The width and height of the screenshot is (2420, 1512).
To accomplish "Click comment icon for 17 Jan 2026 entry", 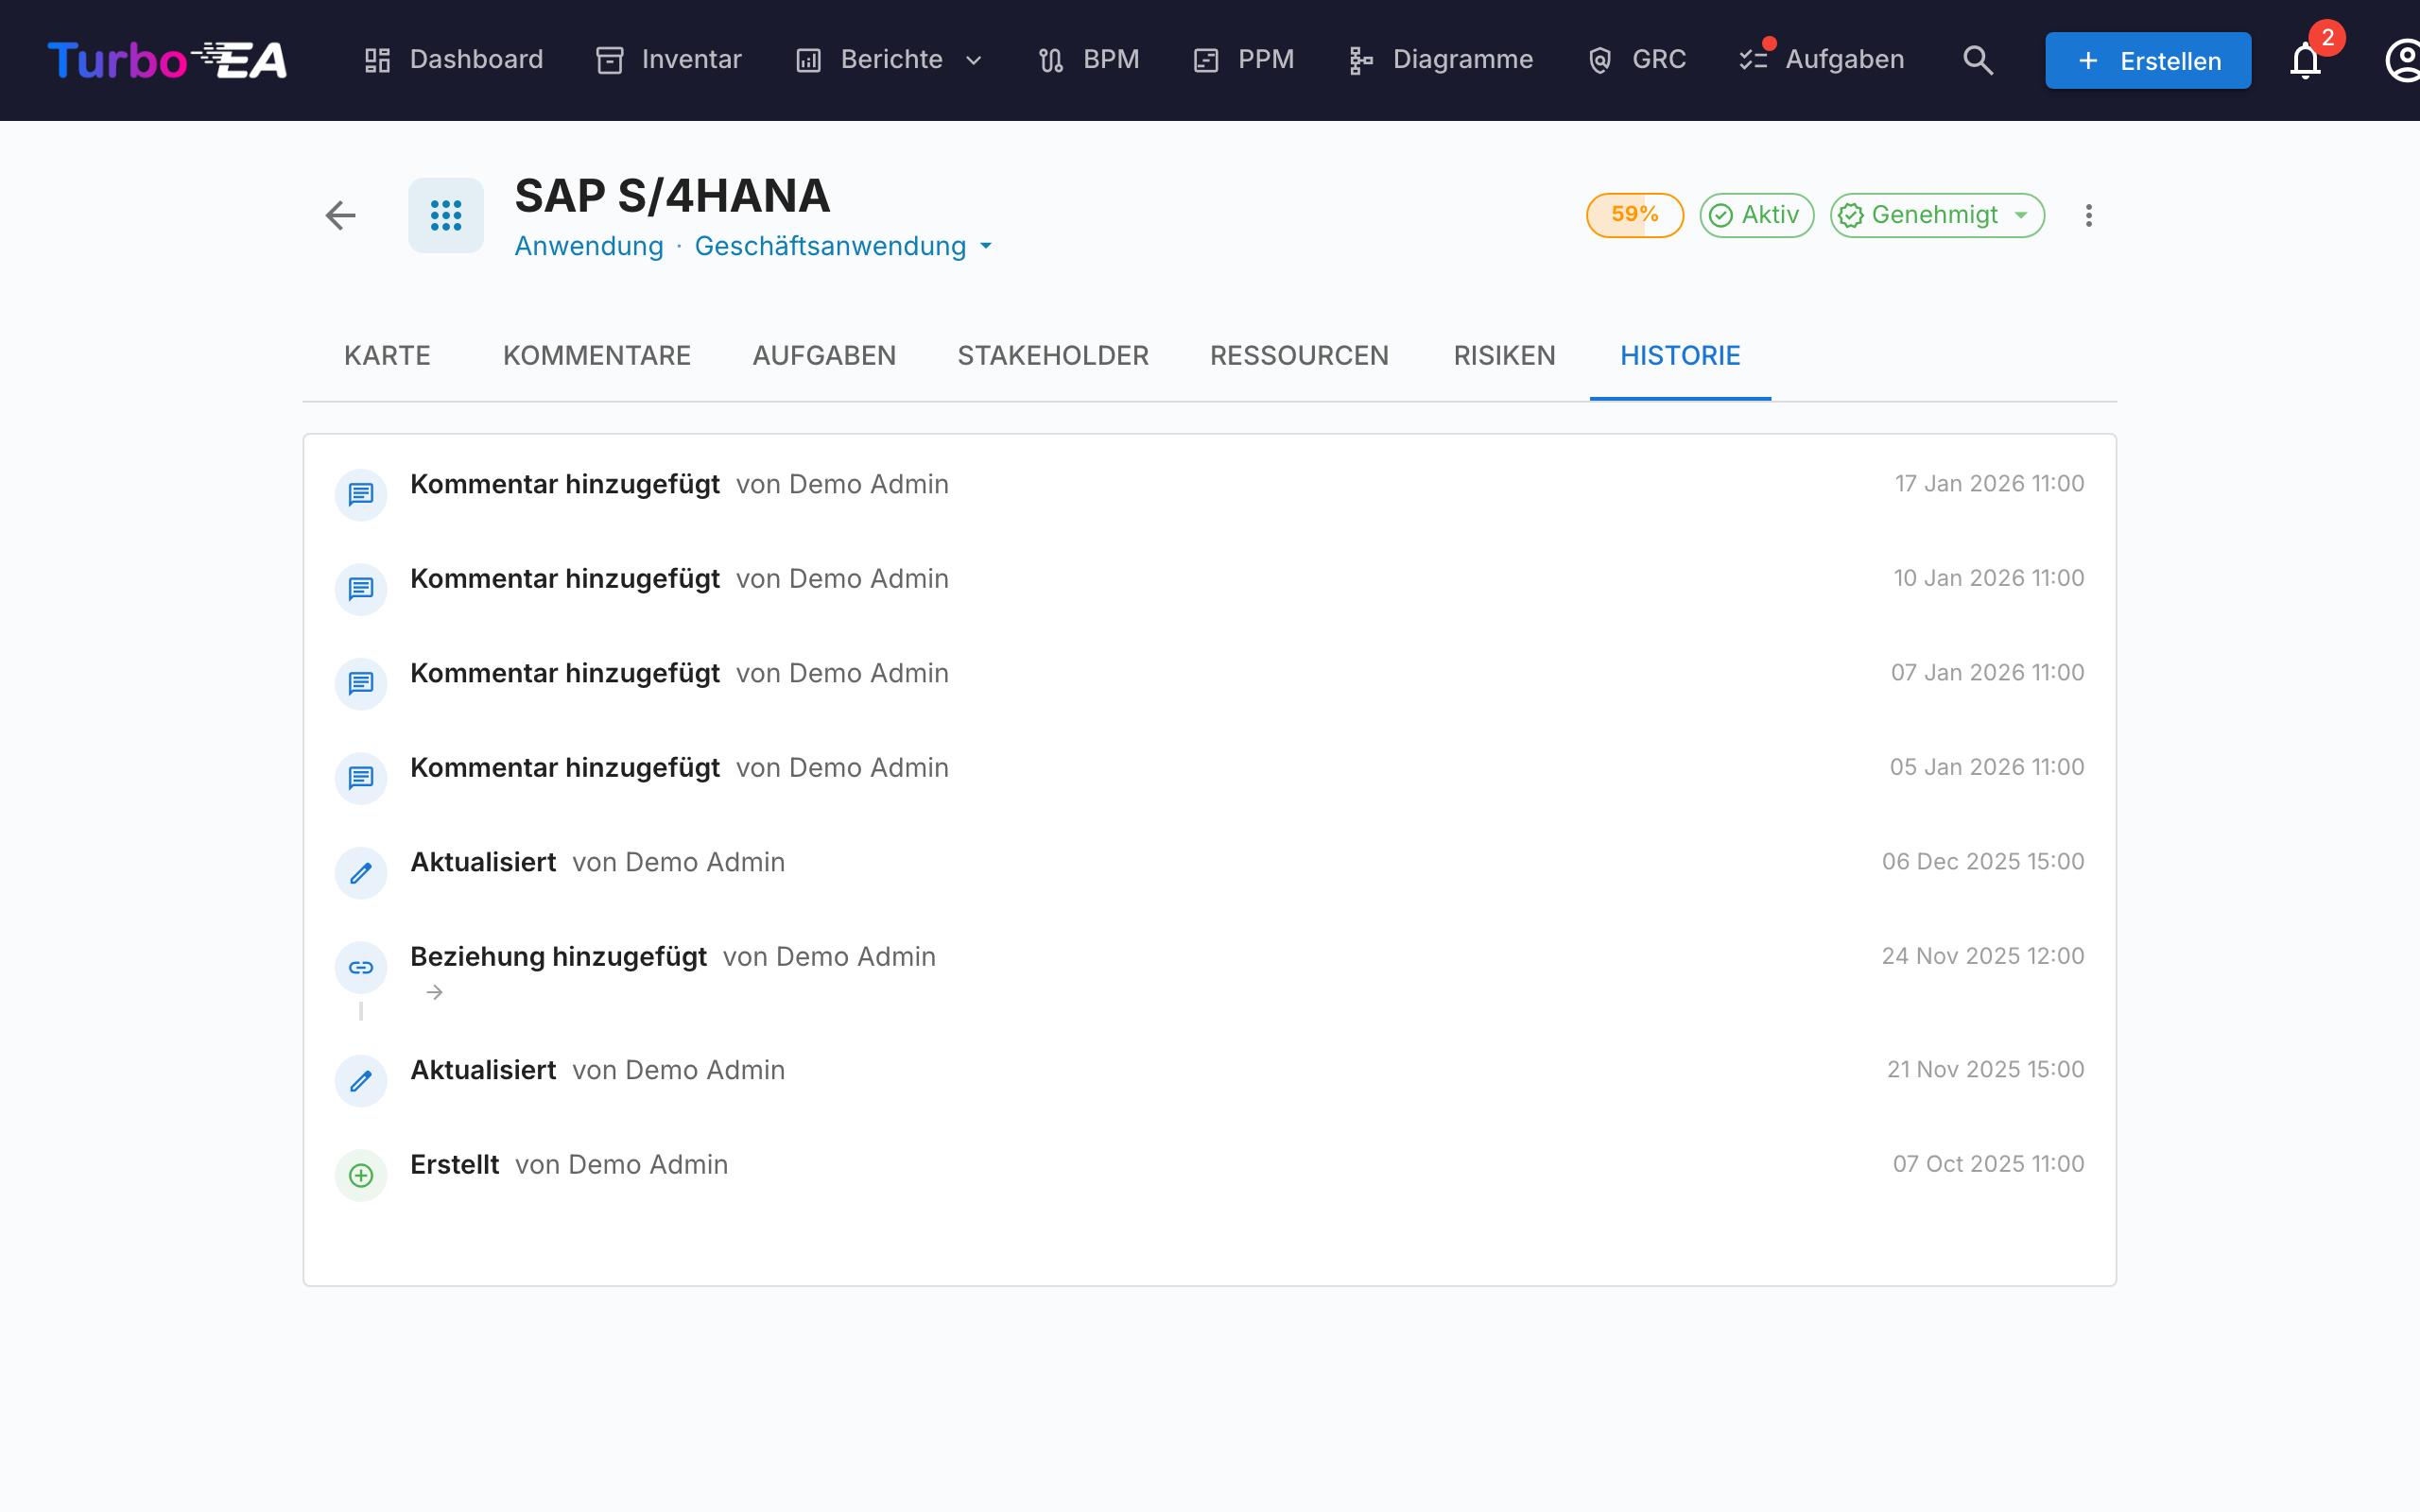I will (x=361, y=494).
